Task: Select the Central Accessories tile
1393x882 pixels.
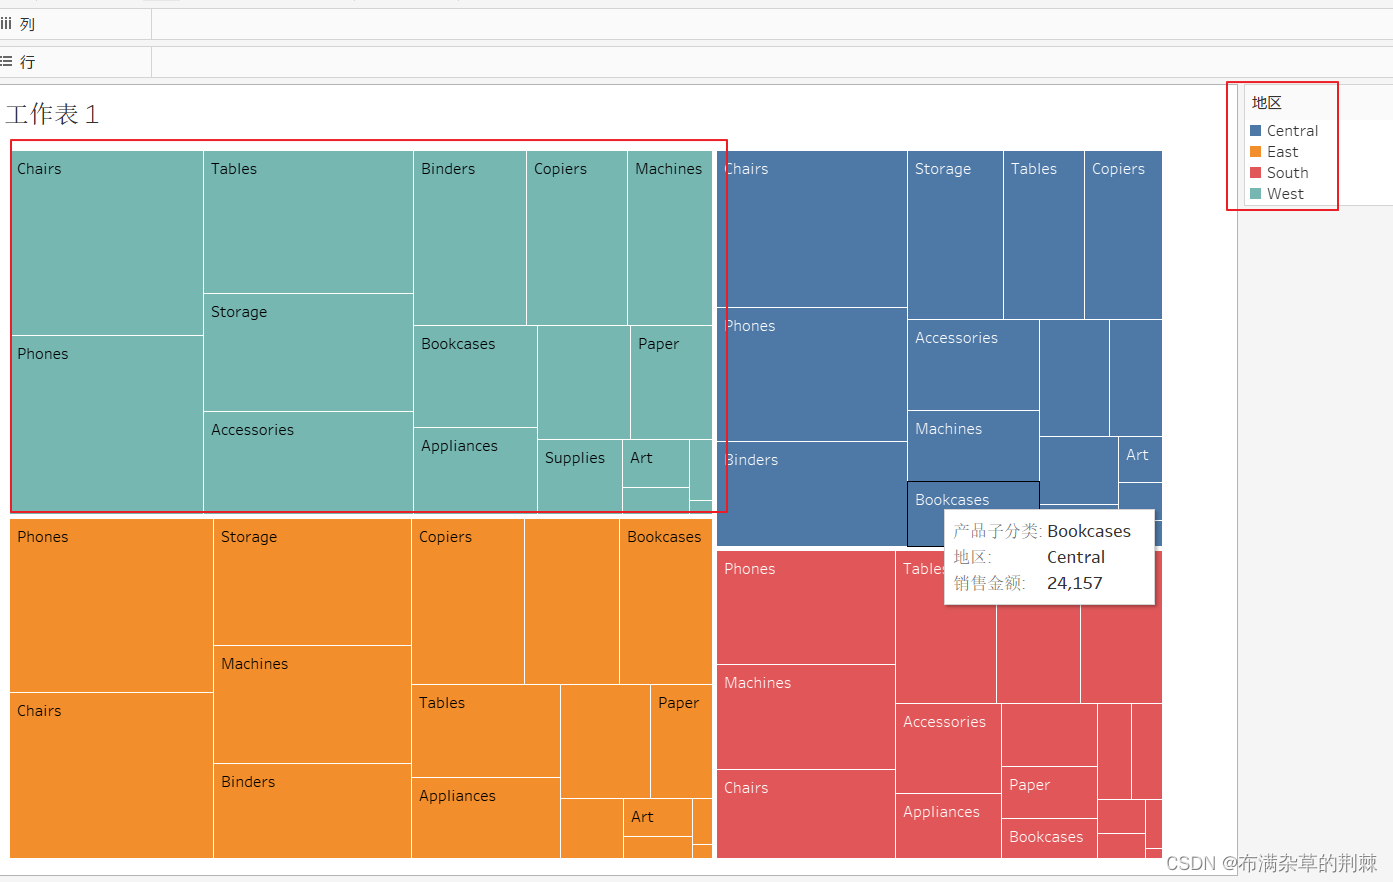Action: [973, 365]
